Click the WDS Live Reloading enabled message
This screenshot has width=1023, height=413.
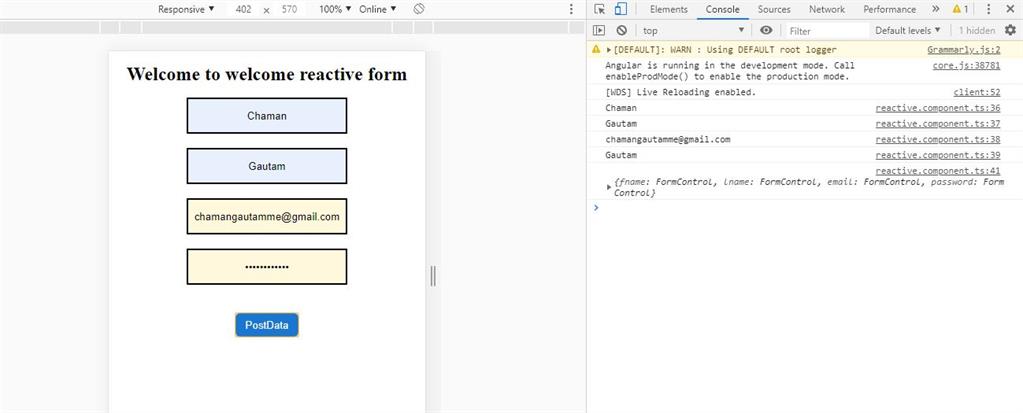pyautogui.click(x=680, y=92)
